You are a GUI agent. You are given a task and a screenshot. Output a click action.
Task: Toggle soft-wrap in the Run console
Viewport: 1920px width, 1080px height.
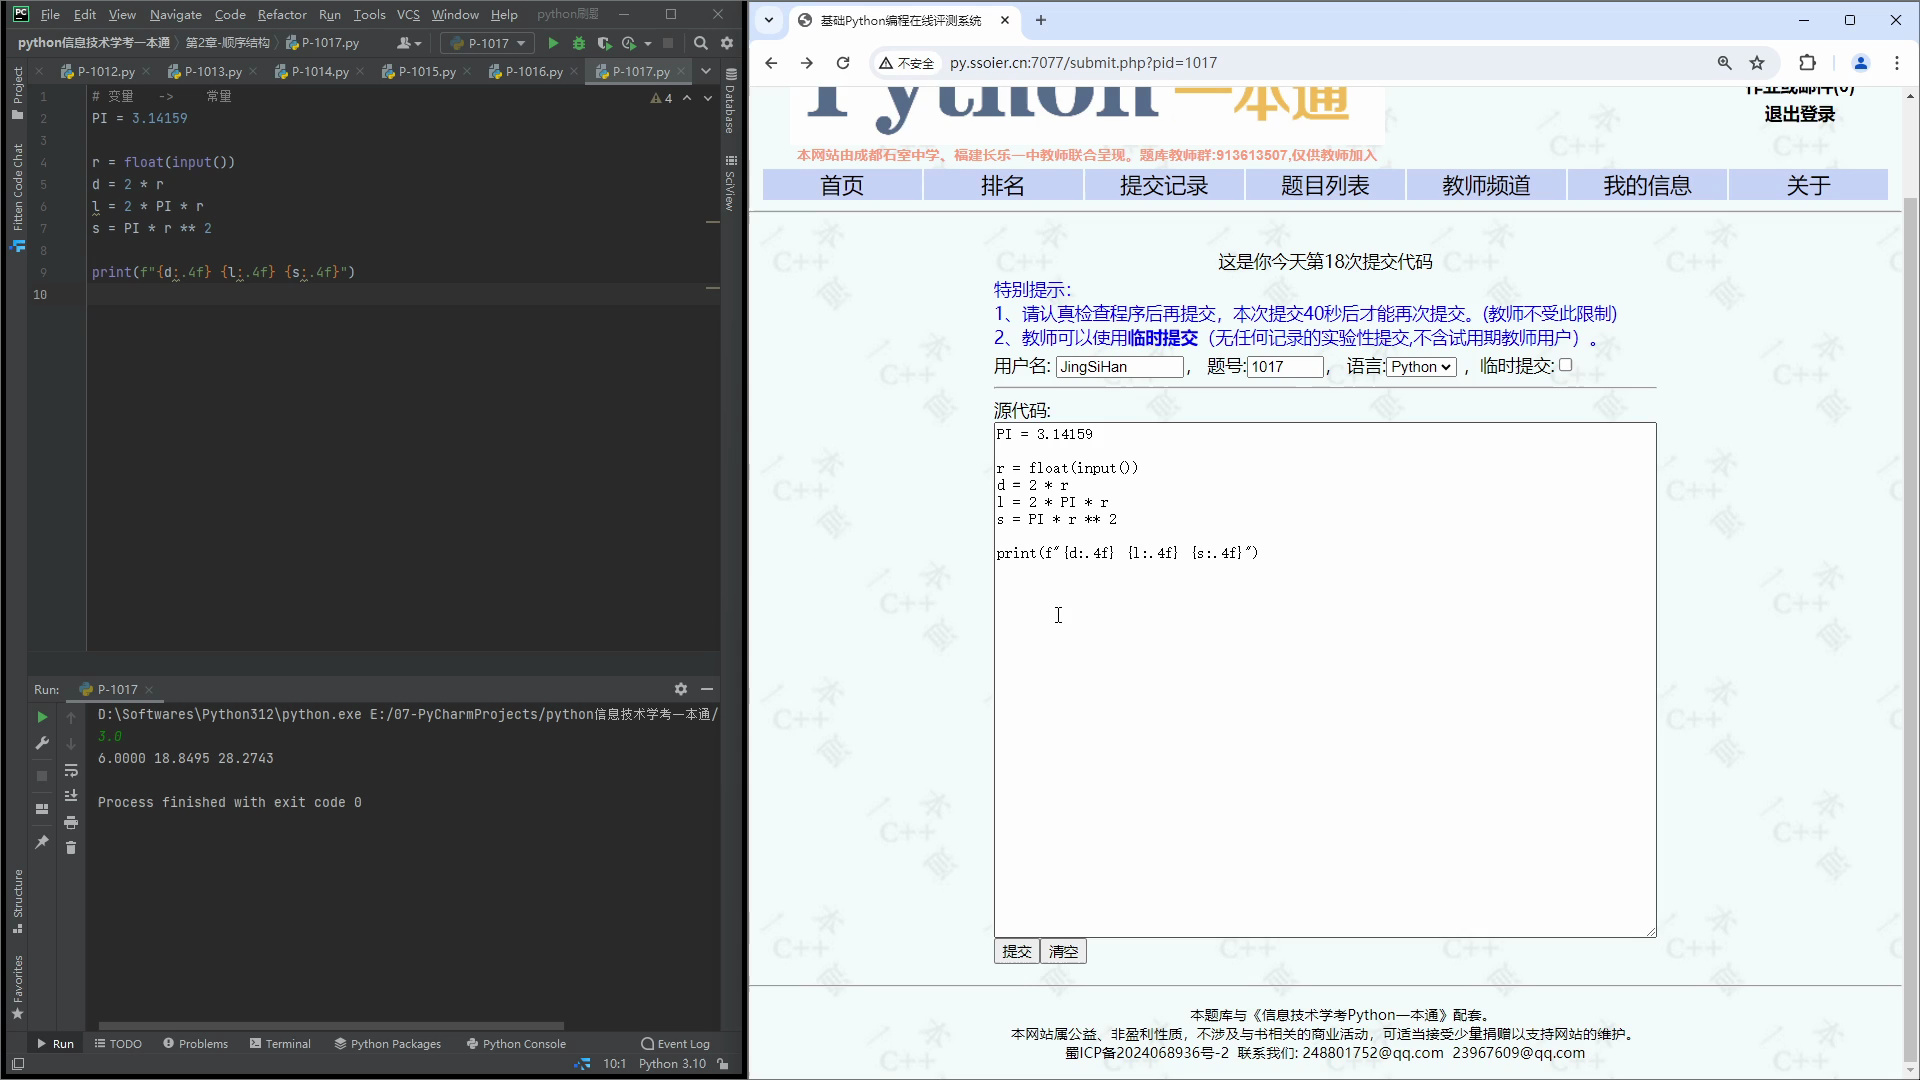point(71,771)
